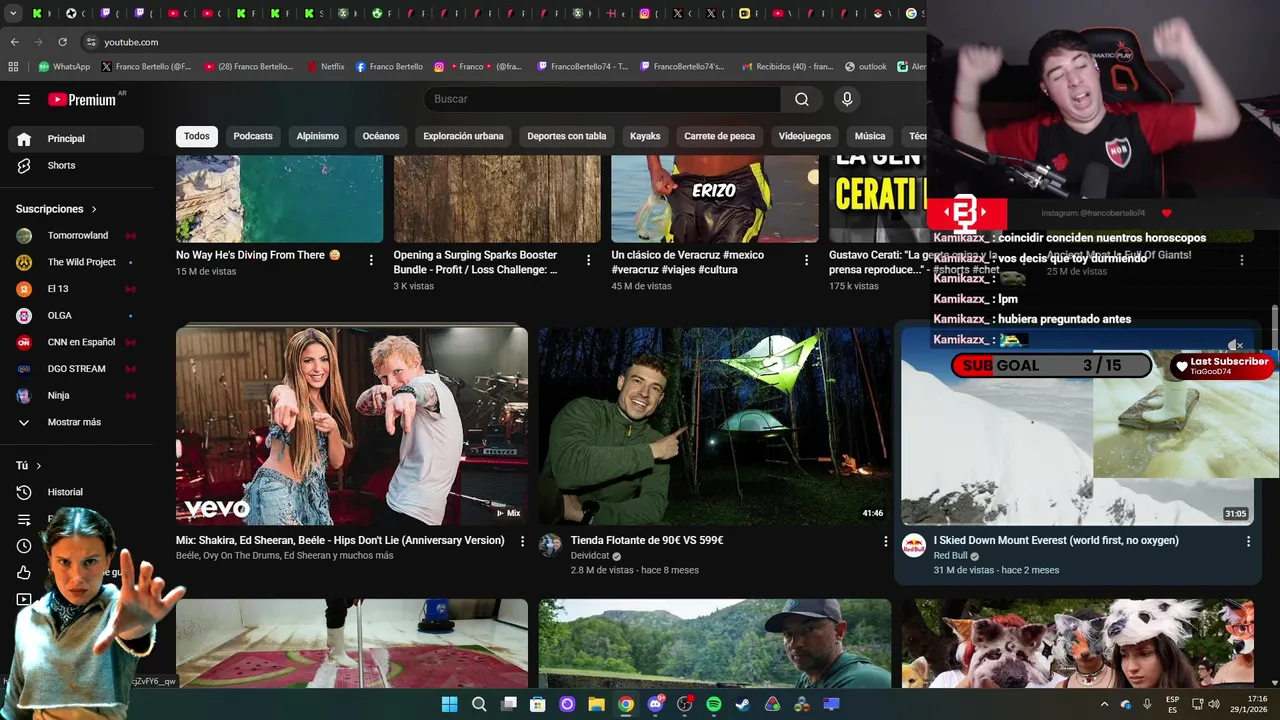Open the WhatsApp bookmark
This screenshot has width=1280, height=720.
click(64, 67)
